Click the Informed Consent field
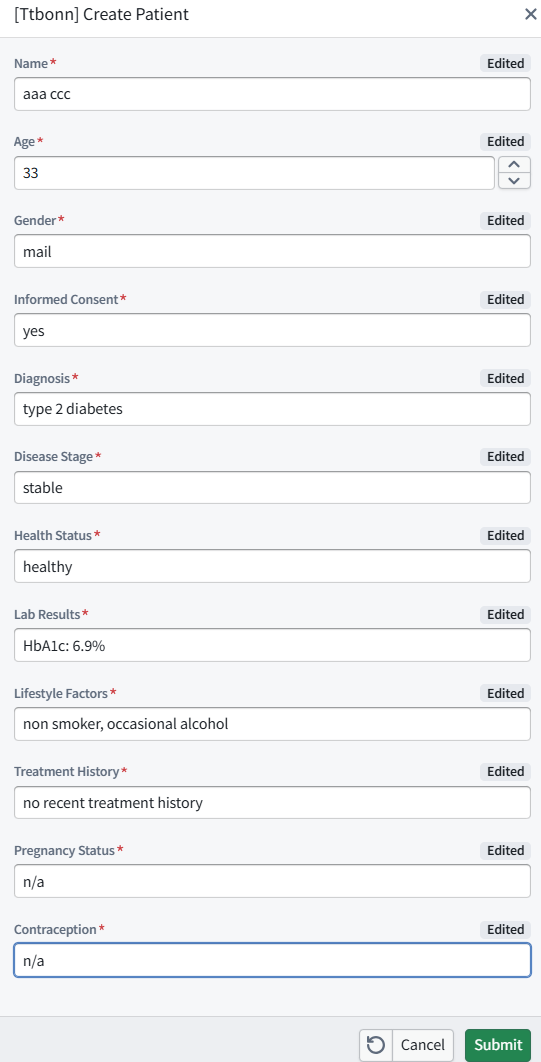The width and height of the screenshot is (541, 1062). coord(272,331)
